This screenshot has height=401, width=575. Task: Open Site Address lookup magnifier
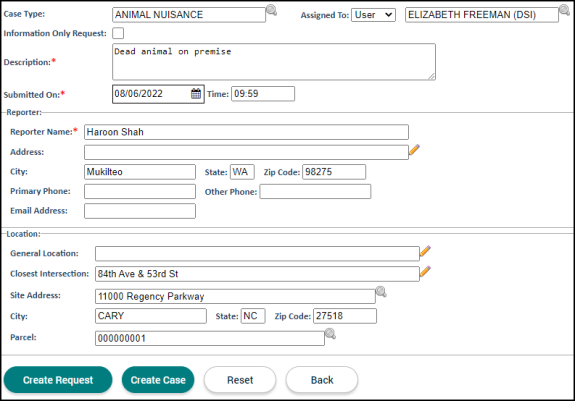(381, 292)
